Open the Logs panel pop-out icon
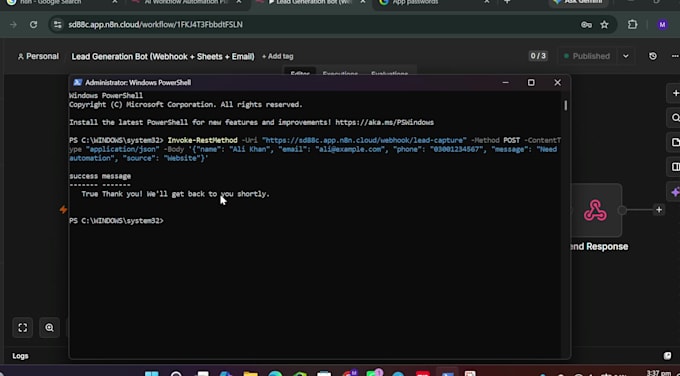The image size is (680, 376). click(667, 356)
